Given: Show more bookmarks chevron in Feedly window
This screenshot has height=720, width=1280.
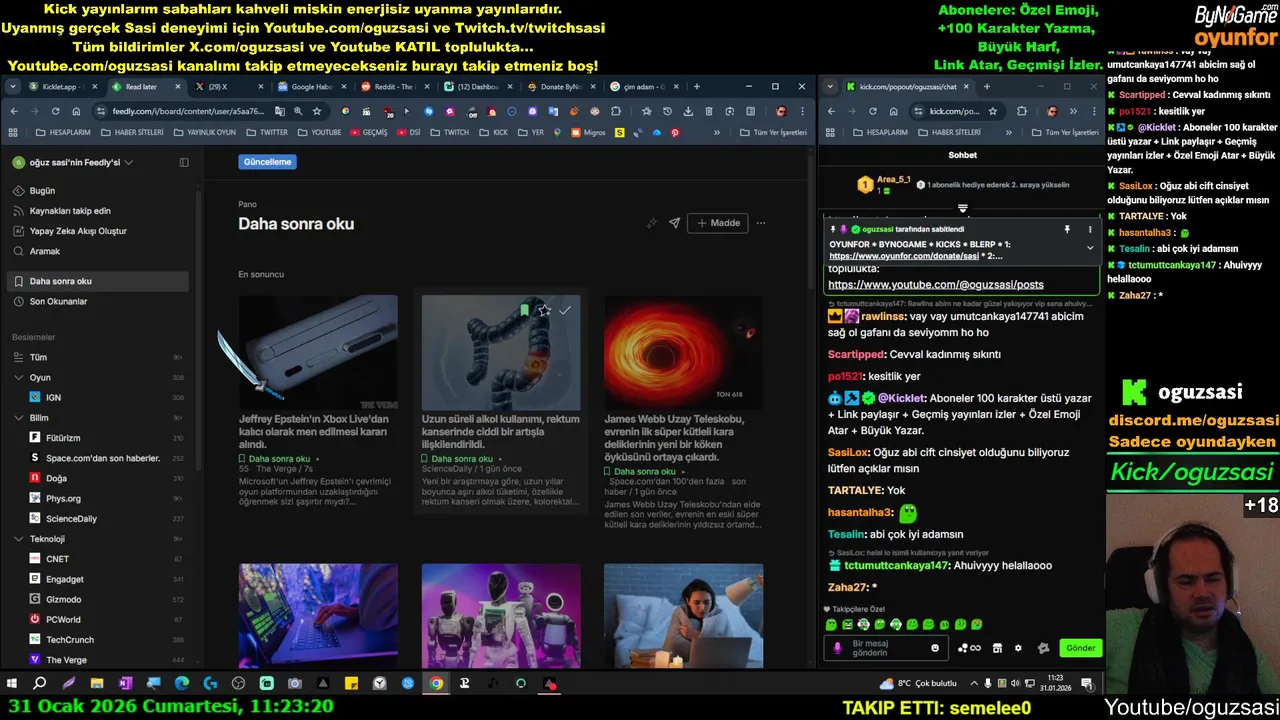Looking at the screenshot, I should tap(716, 132).
